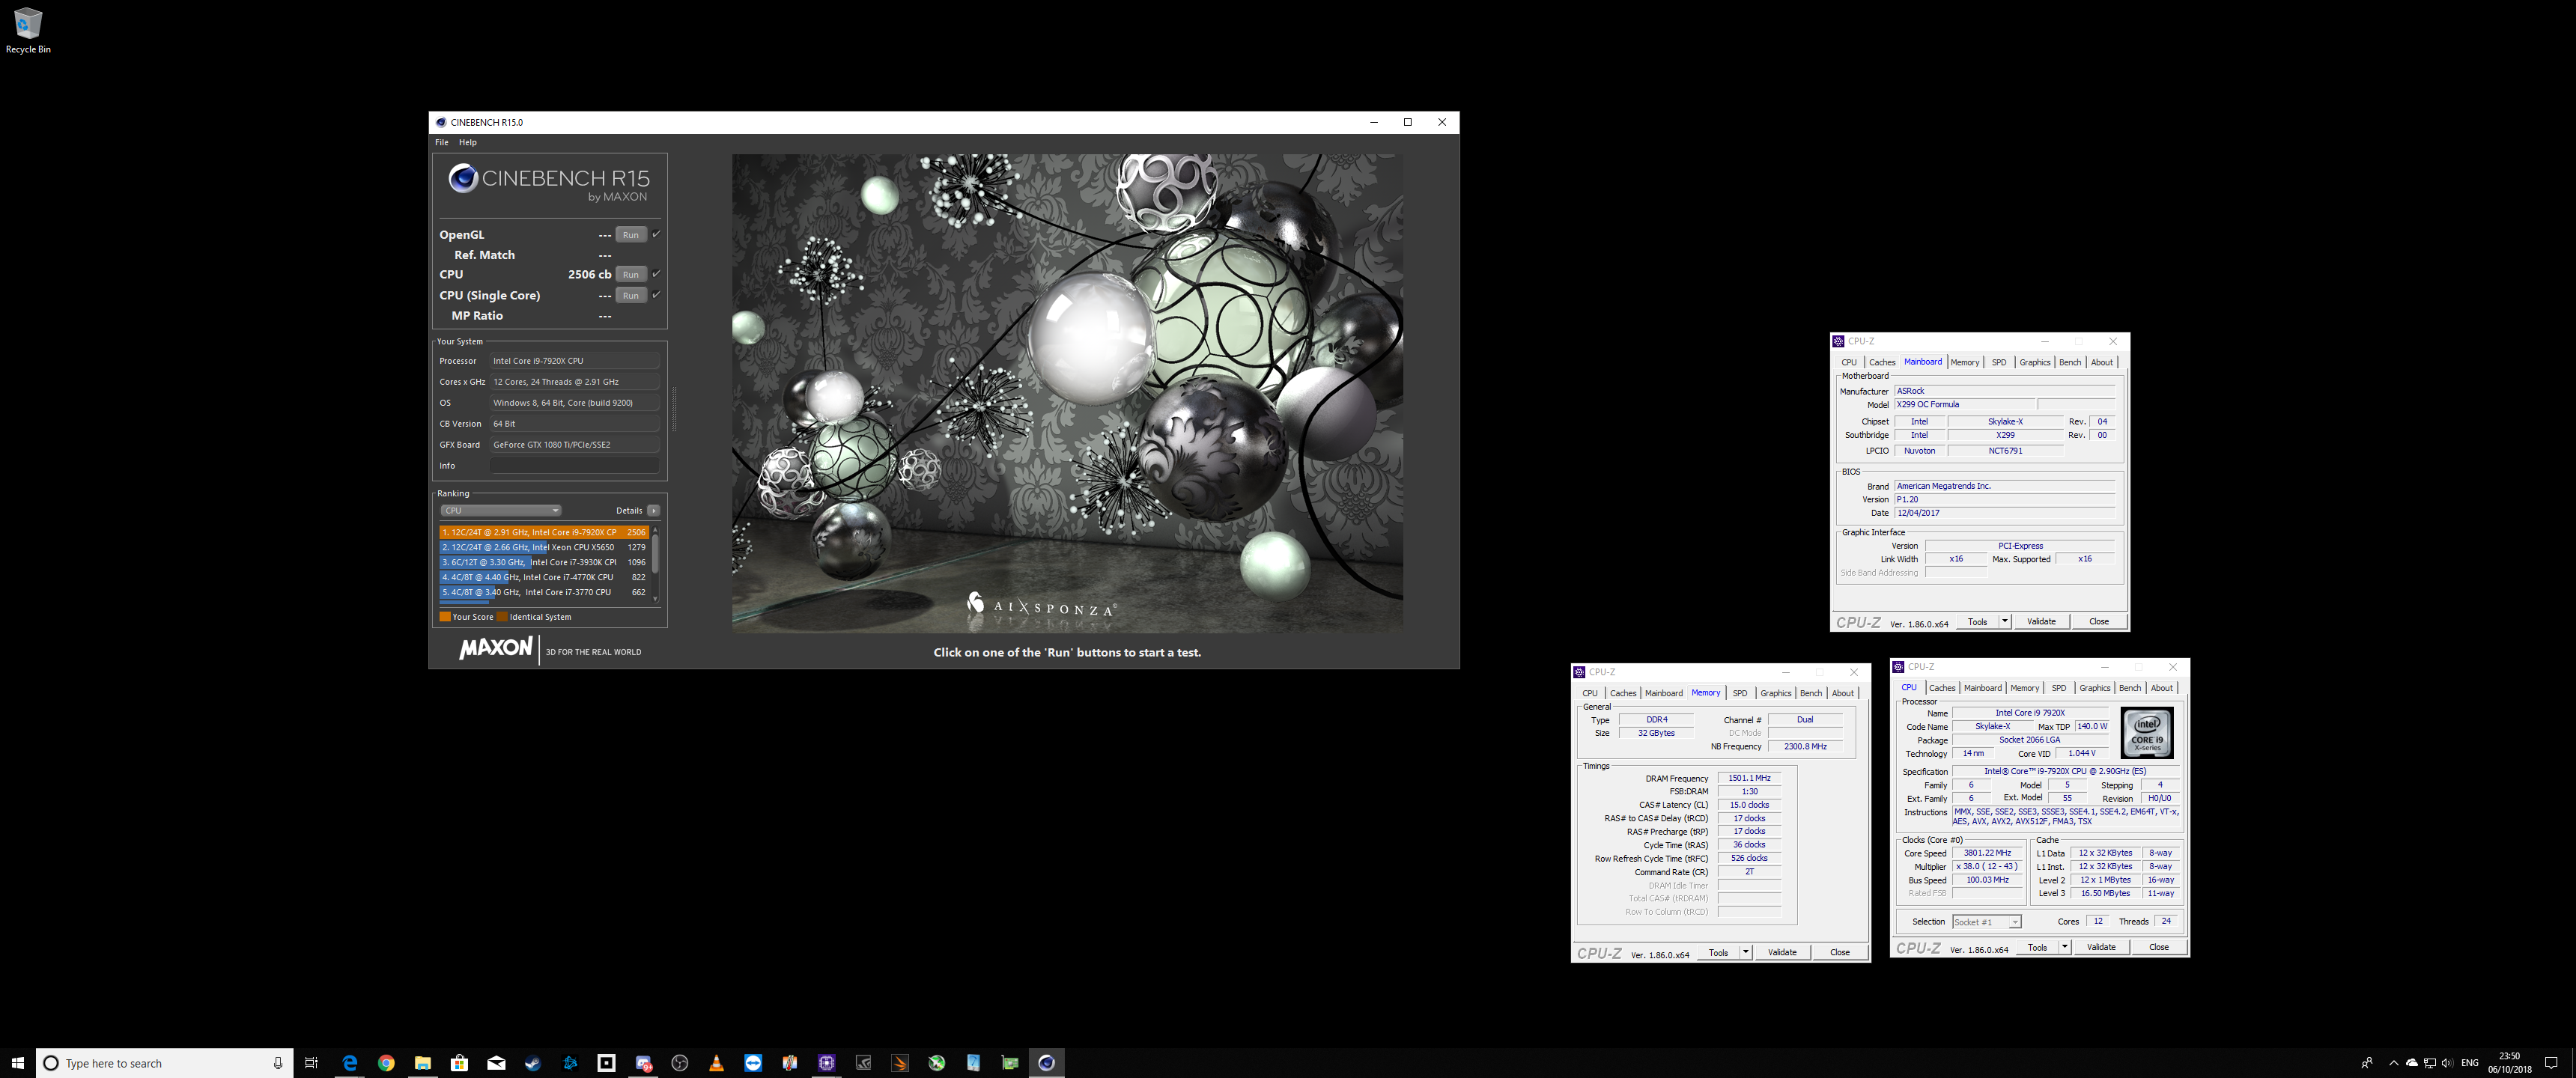This screenshot has height=1078, width=2576.
Task: Open the Help menu in Cinebench
Action: [467, 142]
